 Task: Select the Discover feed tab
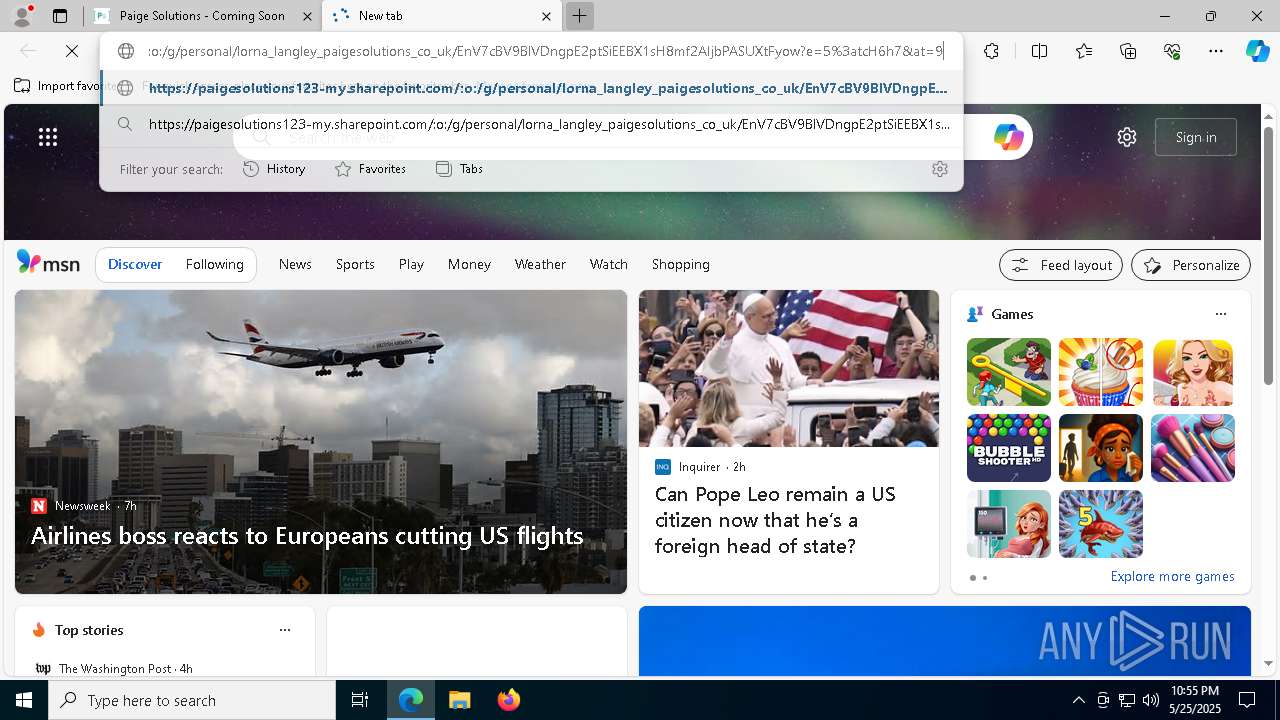(135, 264)
